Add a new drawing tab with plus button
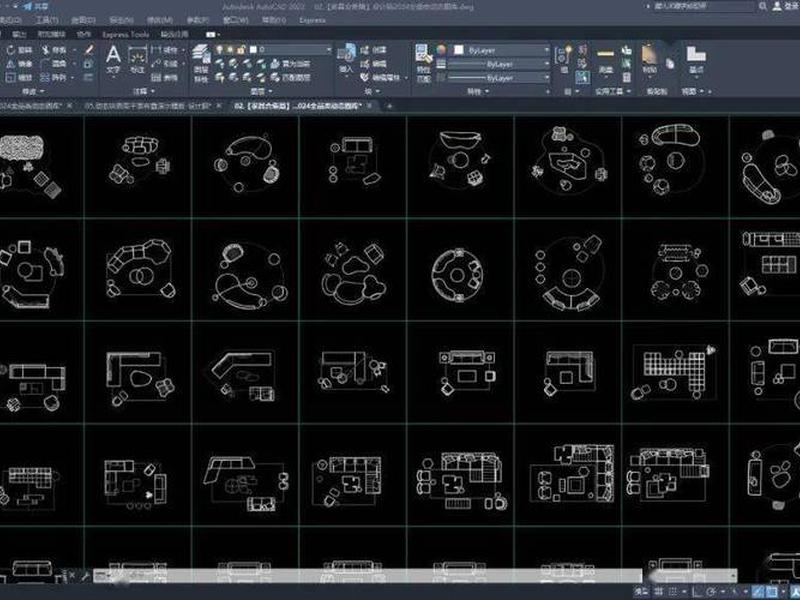The height and width of the screenshot is (600, 800). coord(389,106)
